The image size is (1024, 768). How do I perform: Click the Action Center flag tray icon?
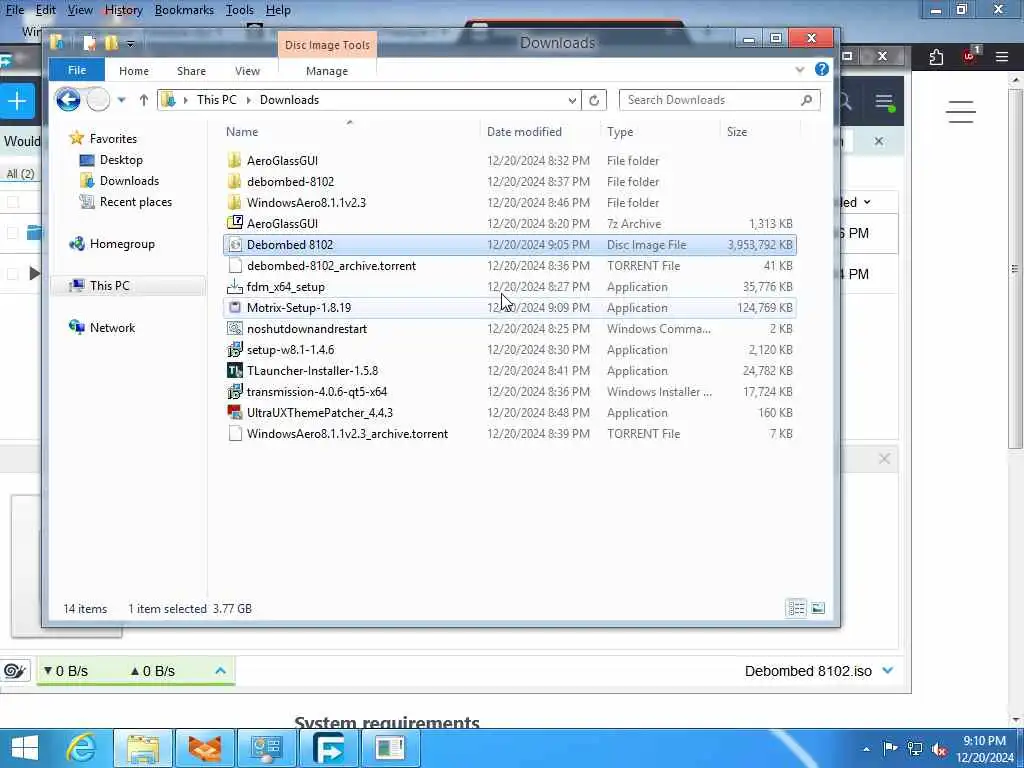coord(889,749)
